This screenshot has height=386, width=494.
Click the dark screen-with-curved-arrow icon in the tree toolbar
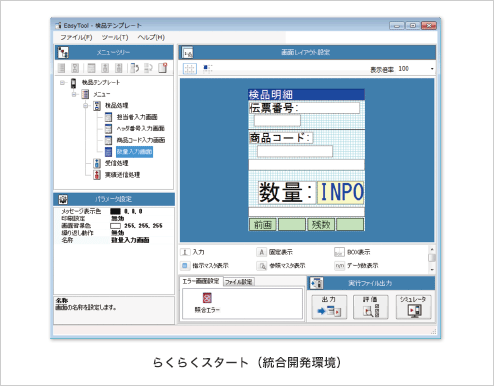[x=134, y=68]
